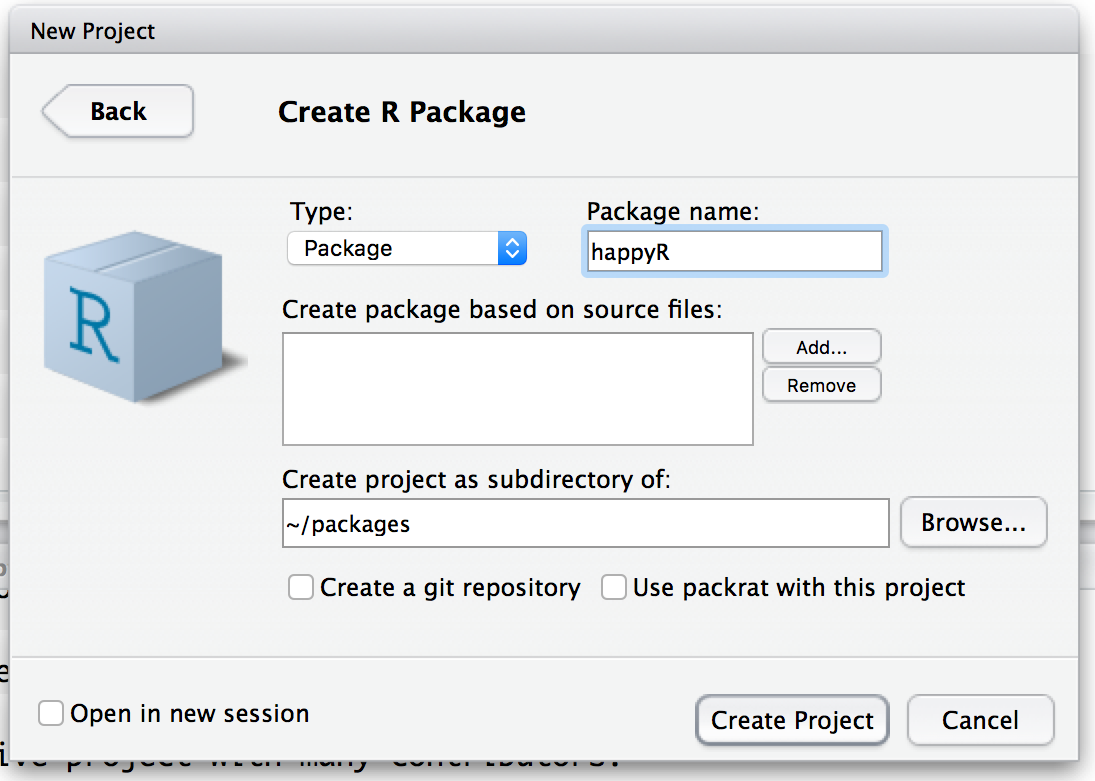Open the Browse... directory chooser
1095x781 pixels.
[x=973, y=523]
